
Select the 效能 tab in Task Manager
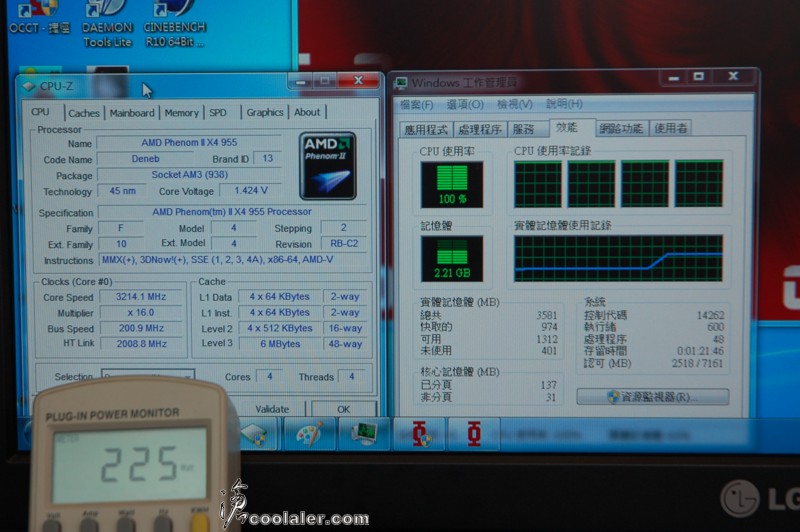point(566,128)
